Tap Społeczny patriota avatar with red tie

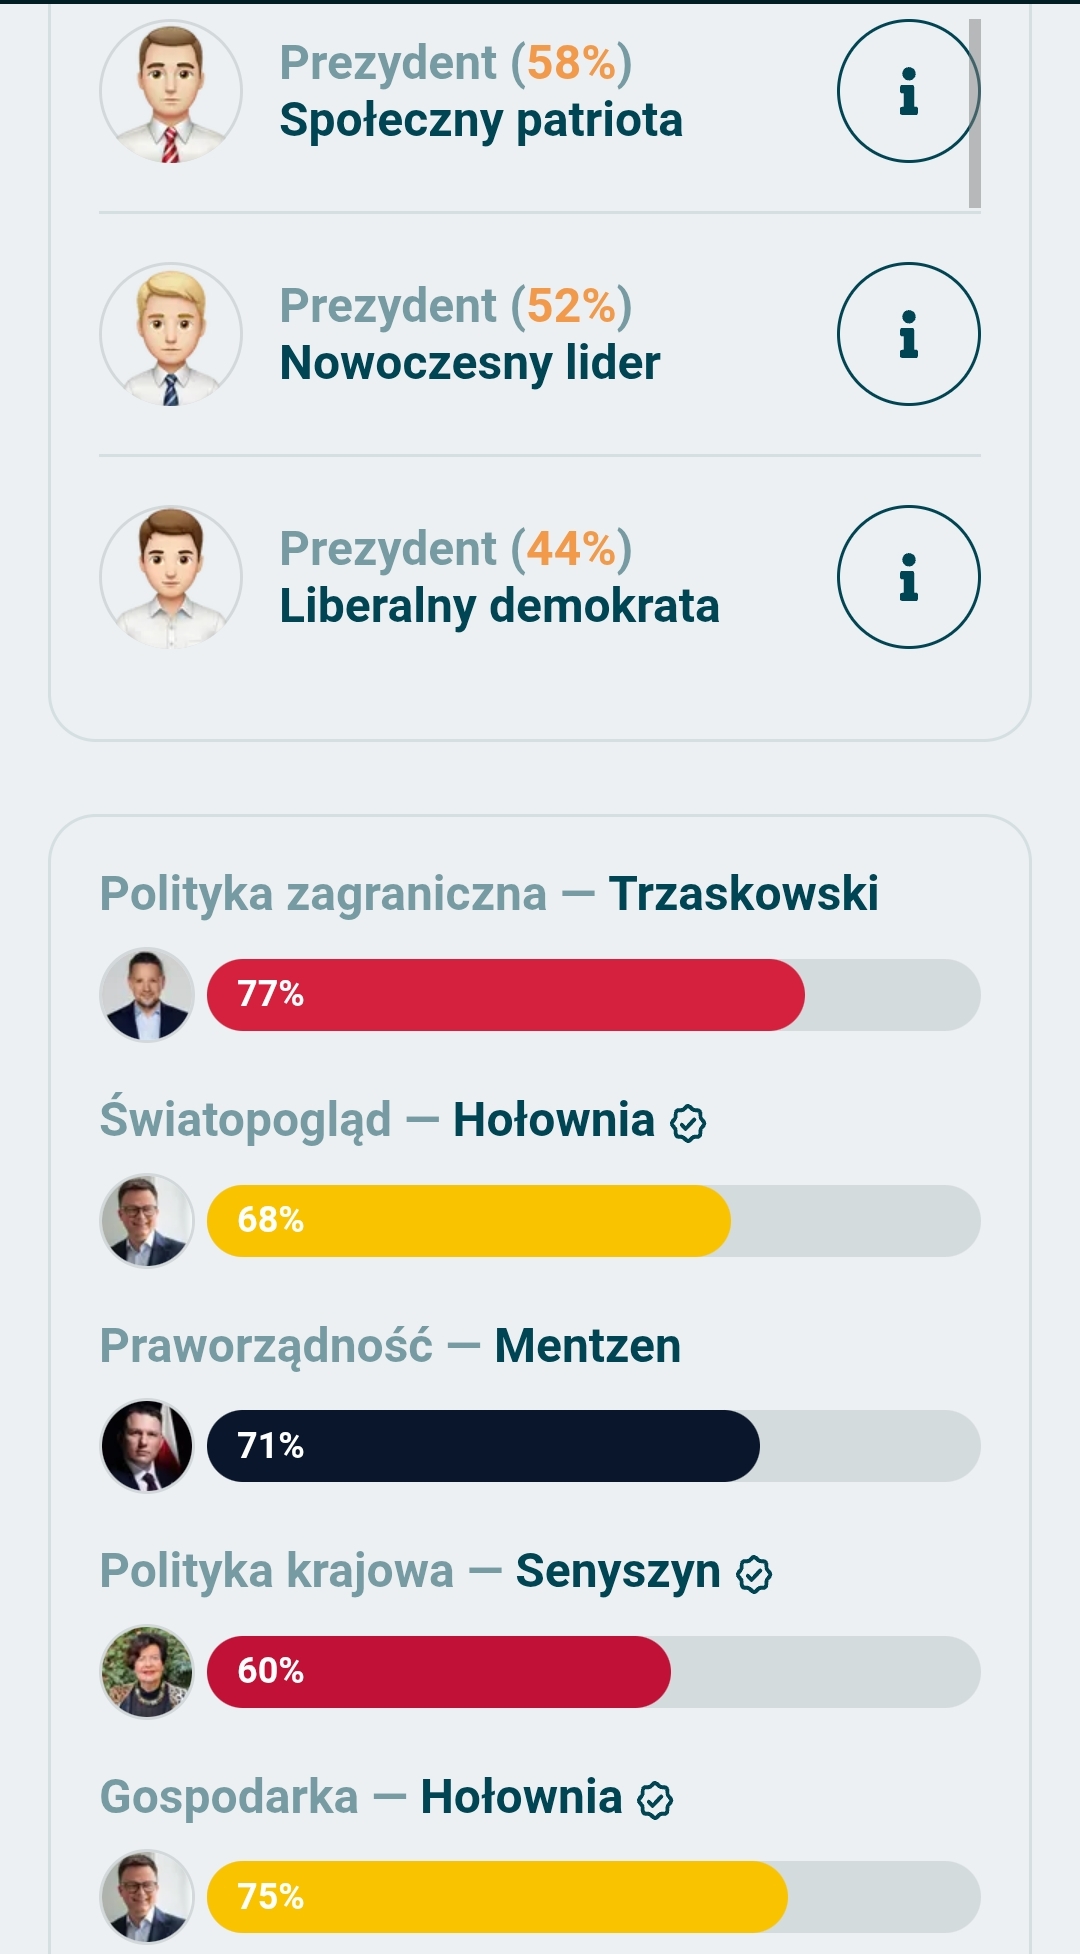[x=171, y=91]
